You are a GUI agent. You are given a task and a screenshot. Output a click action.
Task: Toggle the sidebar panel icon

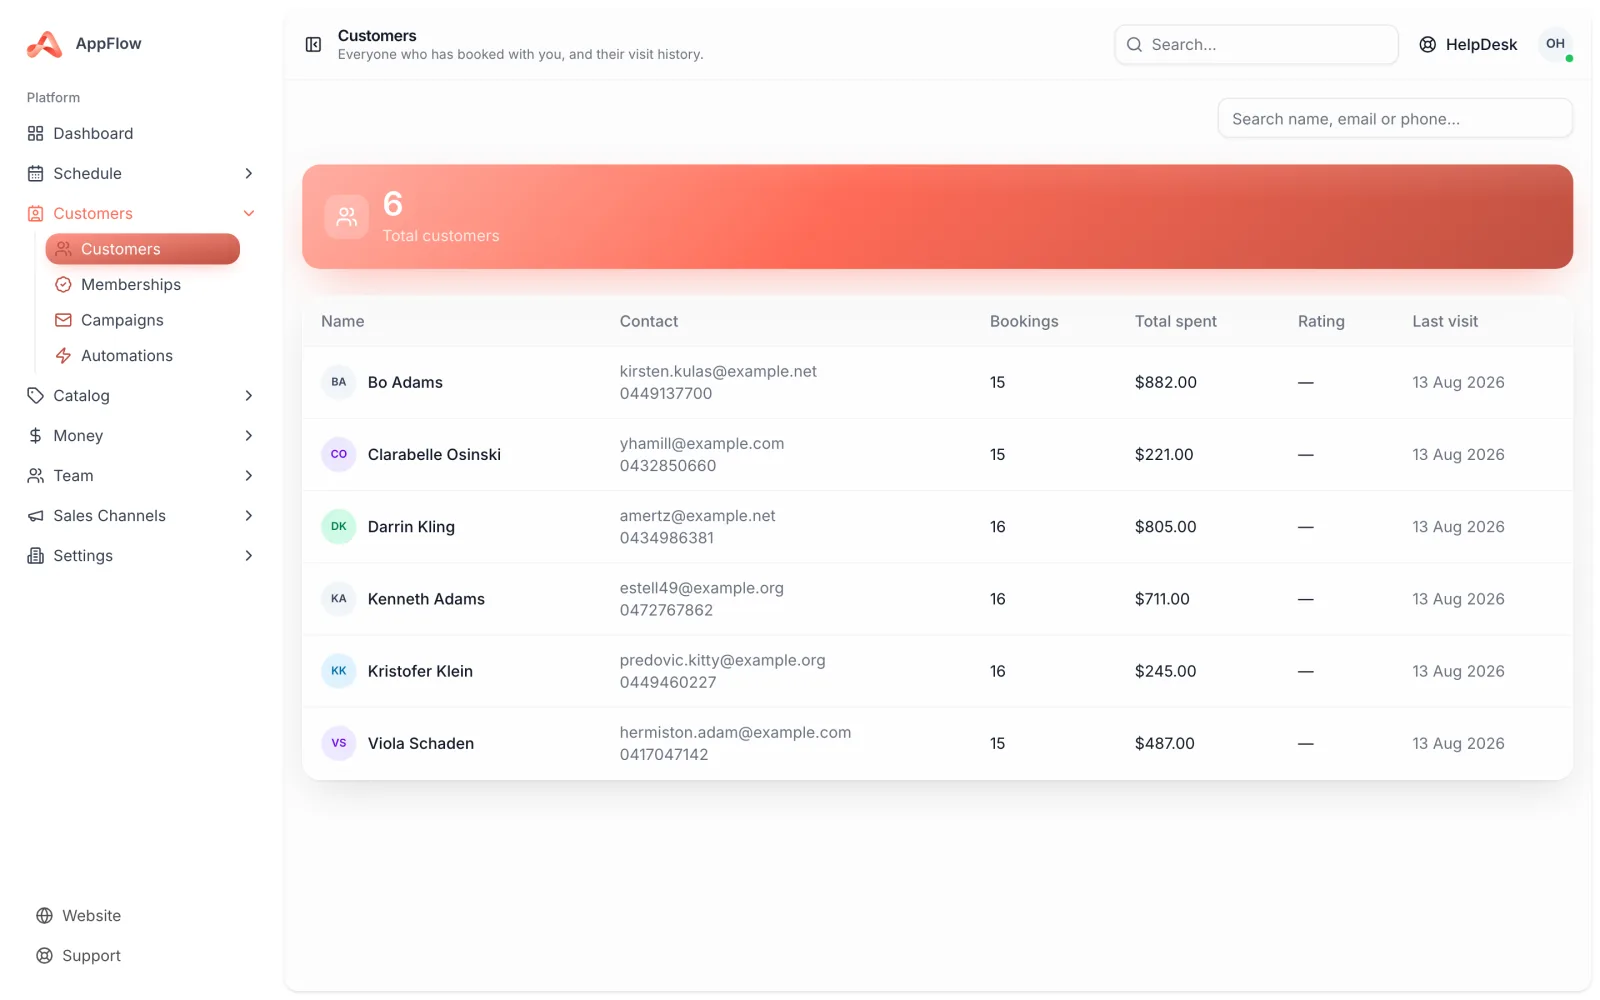(x=313, y=44)
